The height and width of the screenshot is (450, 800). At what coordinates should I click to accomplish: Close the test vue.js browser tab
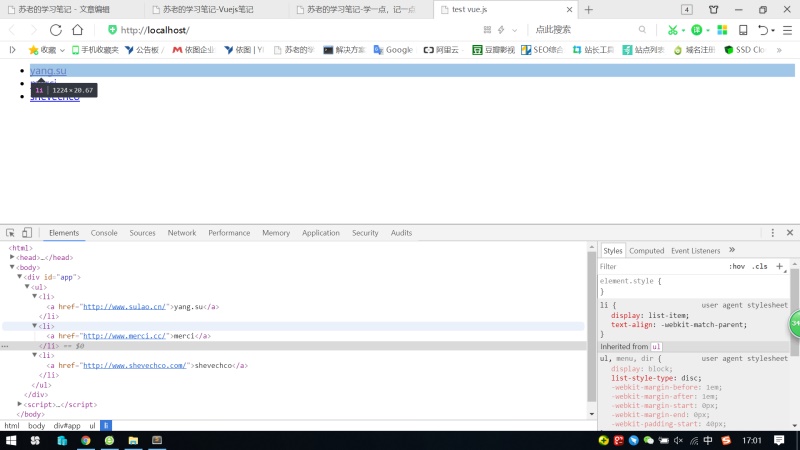coord(569,10)
